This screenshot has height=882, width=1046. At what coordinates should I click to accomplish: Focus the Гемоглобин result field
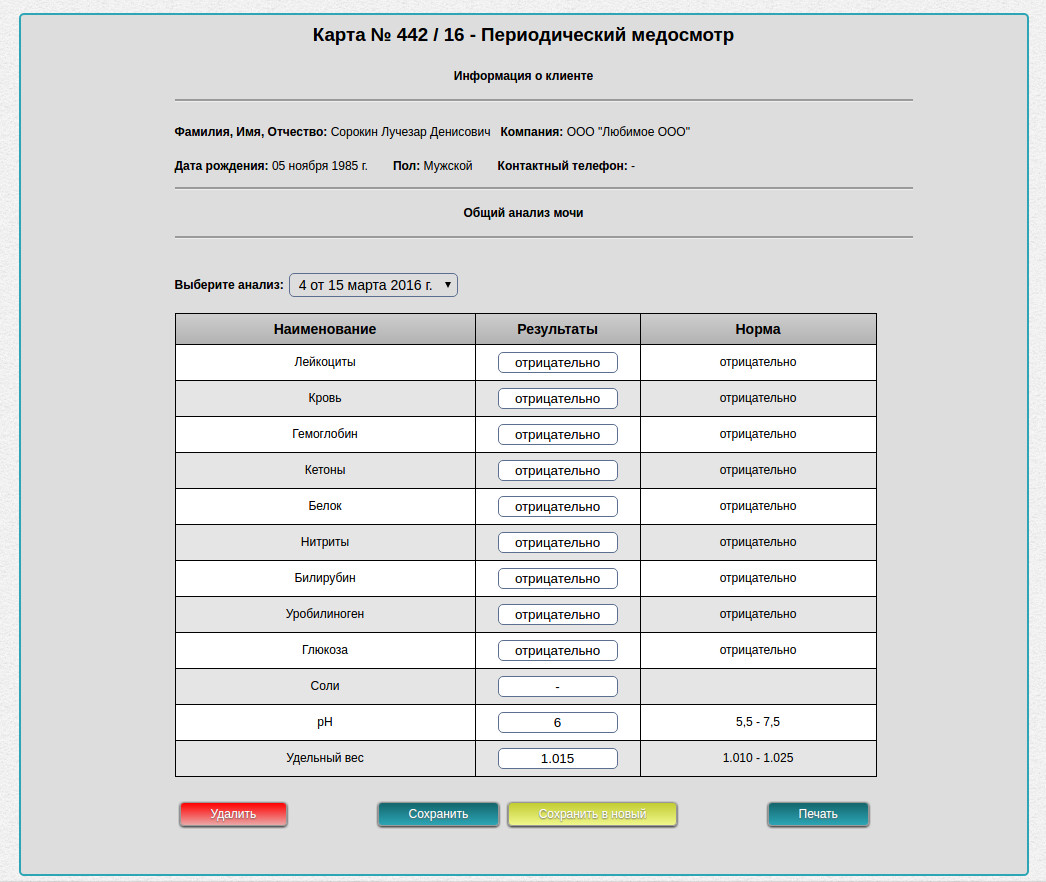pyautogui.click(x=557, y=435)
